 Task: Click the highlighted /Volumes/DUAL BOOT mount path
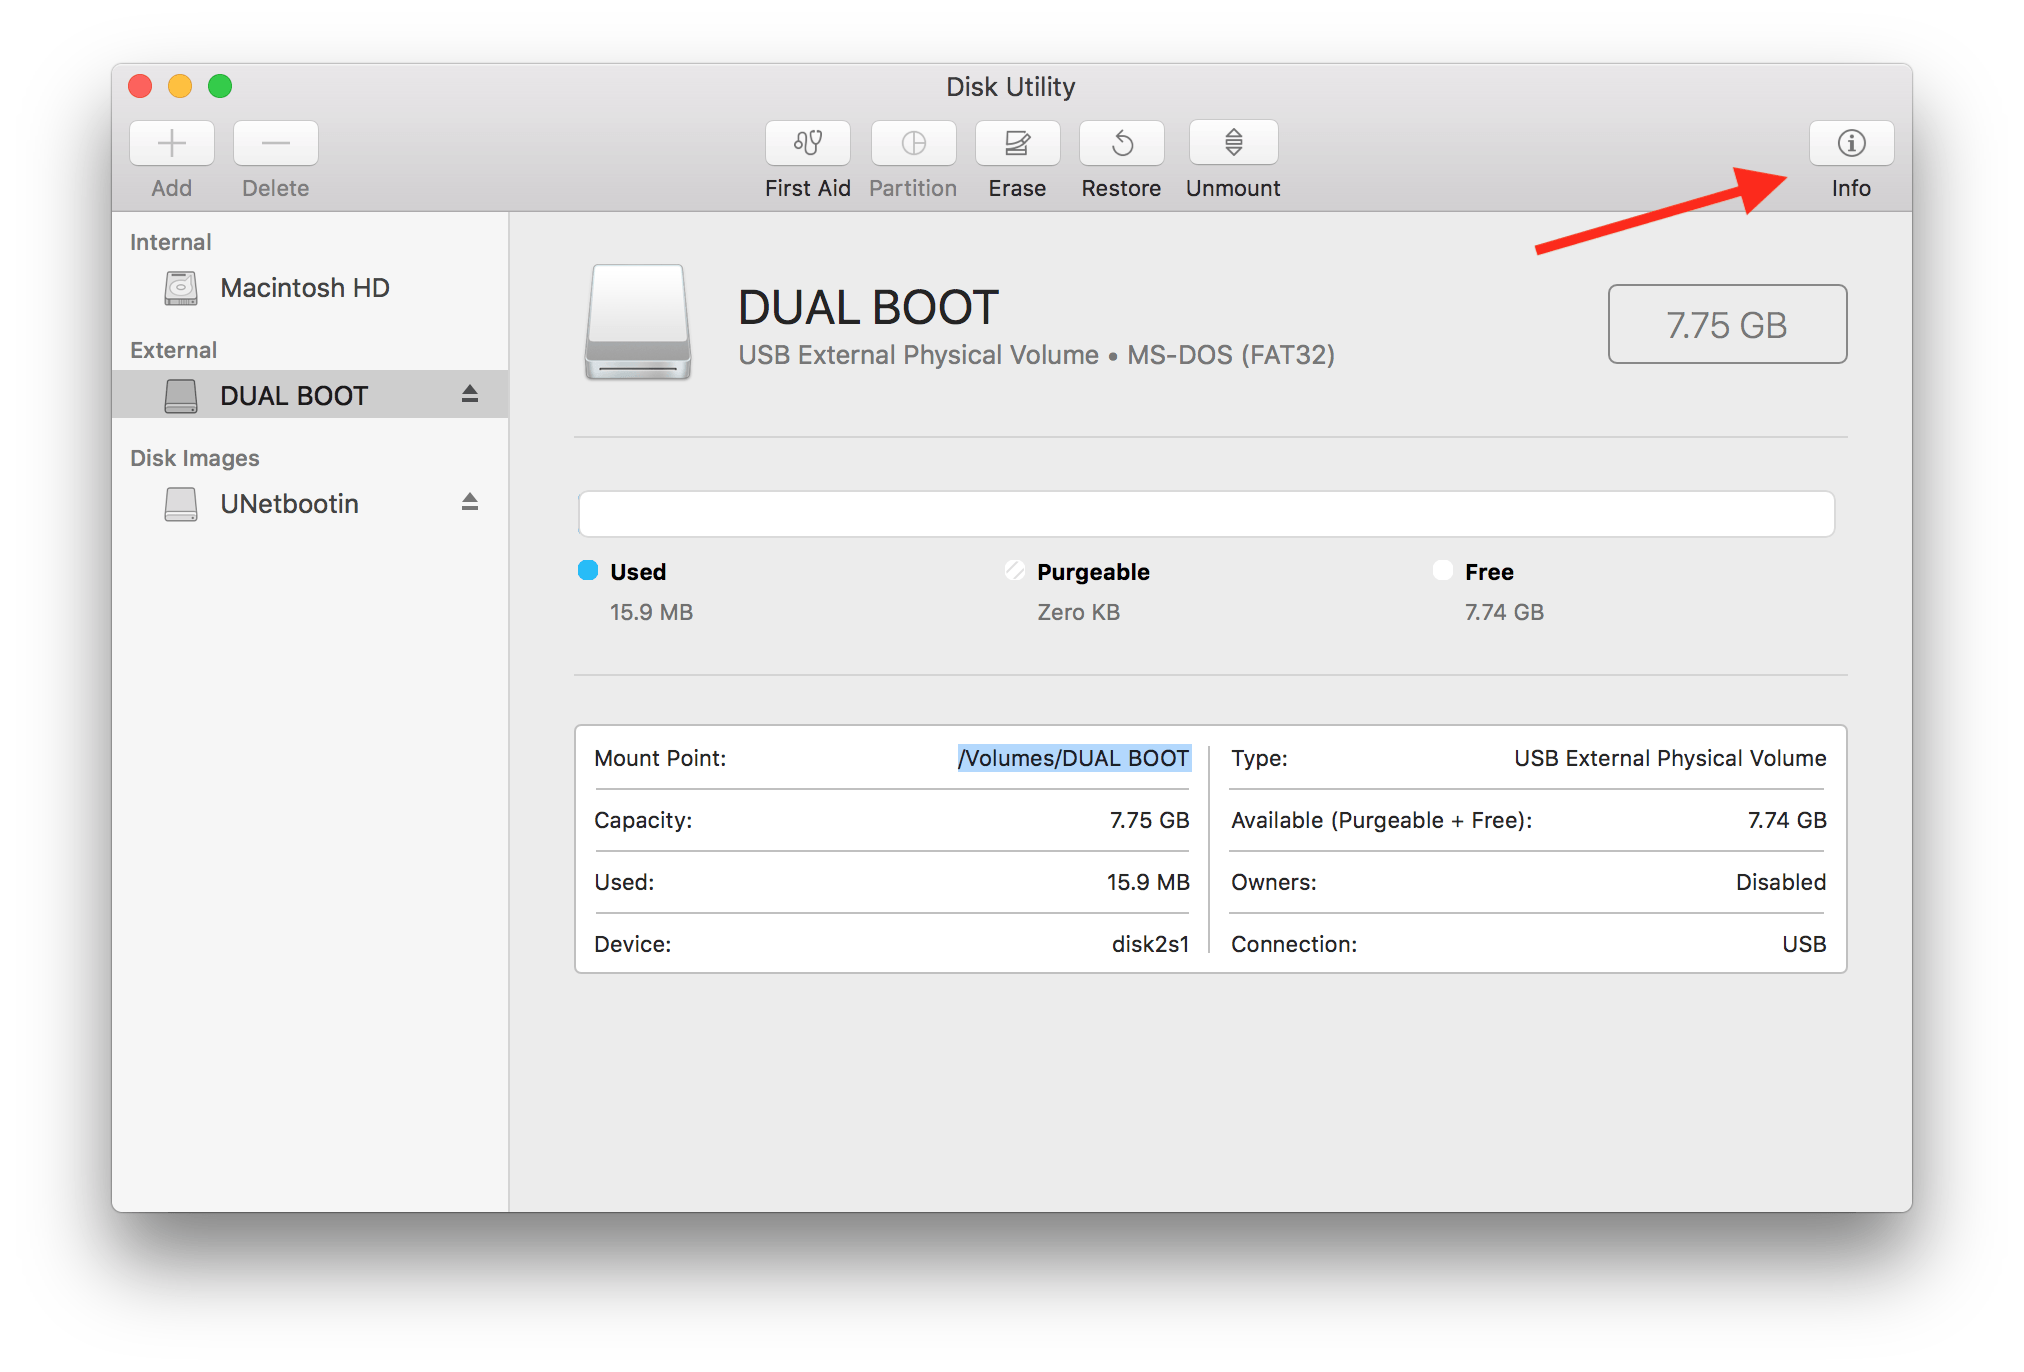tap(1073, 758)
